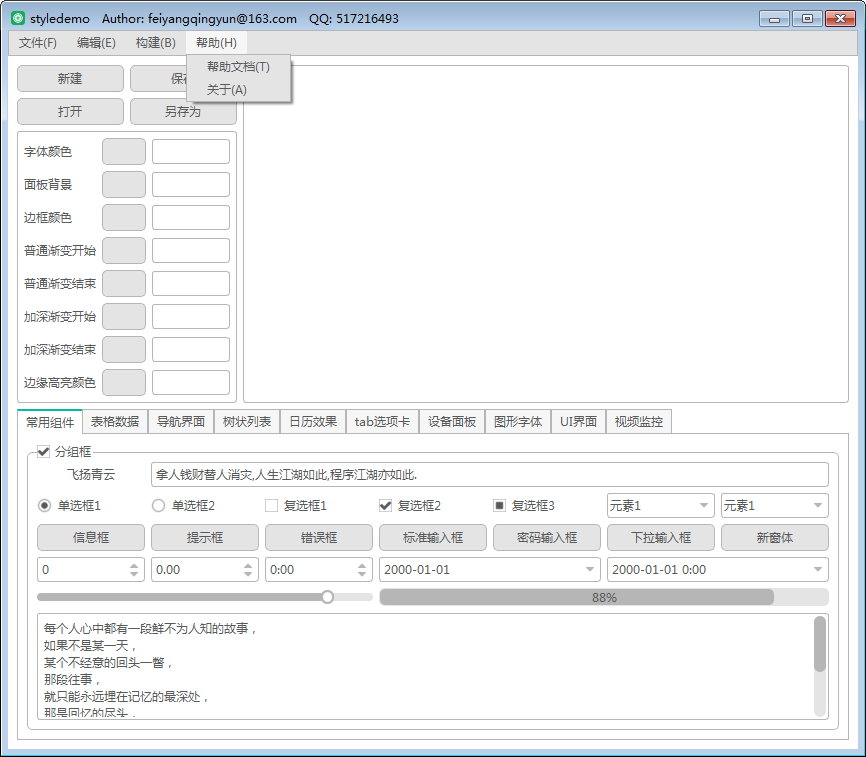The width and height of the screenshot is (866, 757).
Task: Choose 关于(A) menu entry
Action: pos(227,90)
